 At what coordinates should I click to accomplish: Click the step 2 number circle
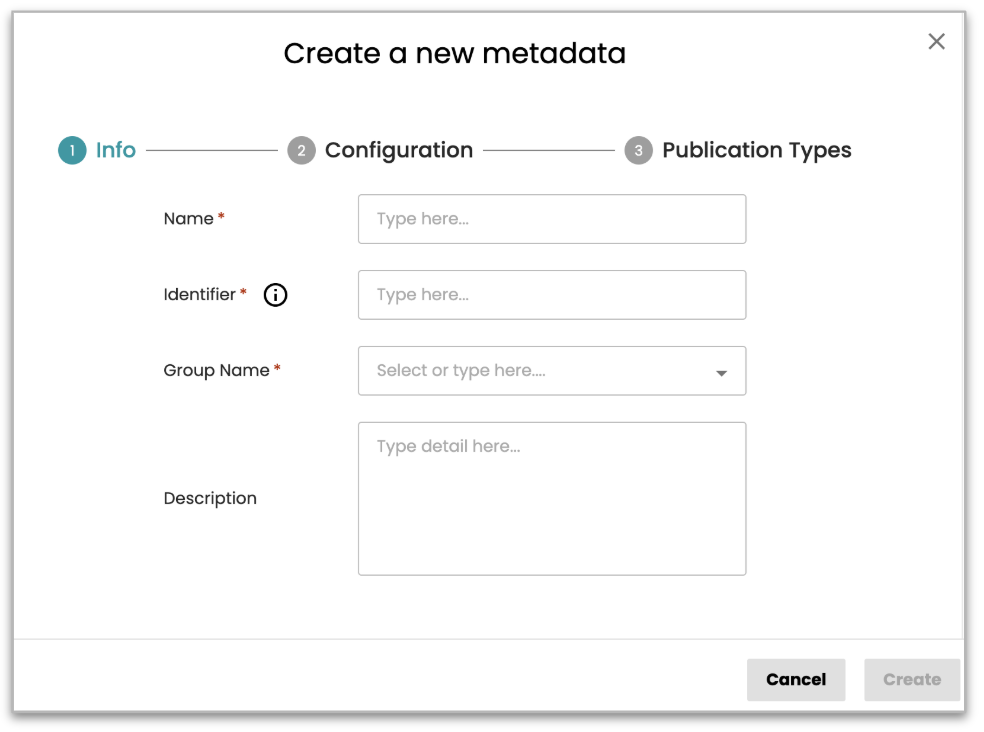[301, 151]
